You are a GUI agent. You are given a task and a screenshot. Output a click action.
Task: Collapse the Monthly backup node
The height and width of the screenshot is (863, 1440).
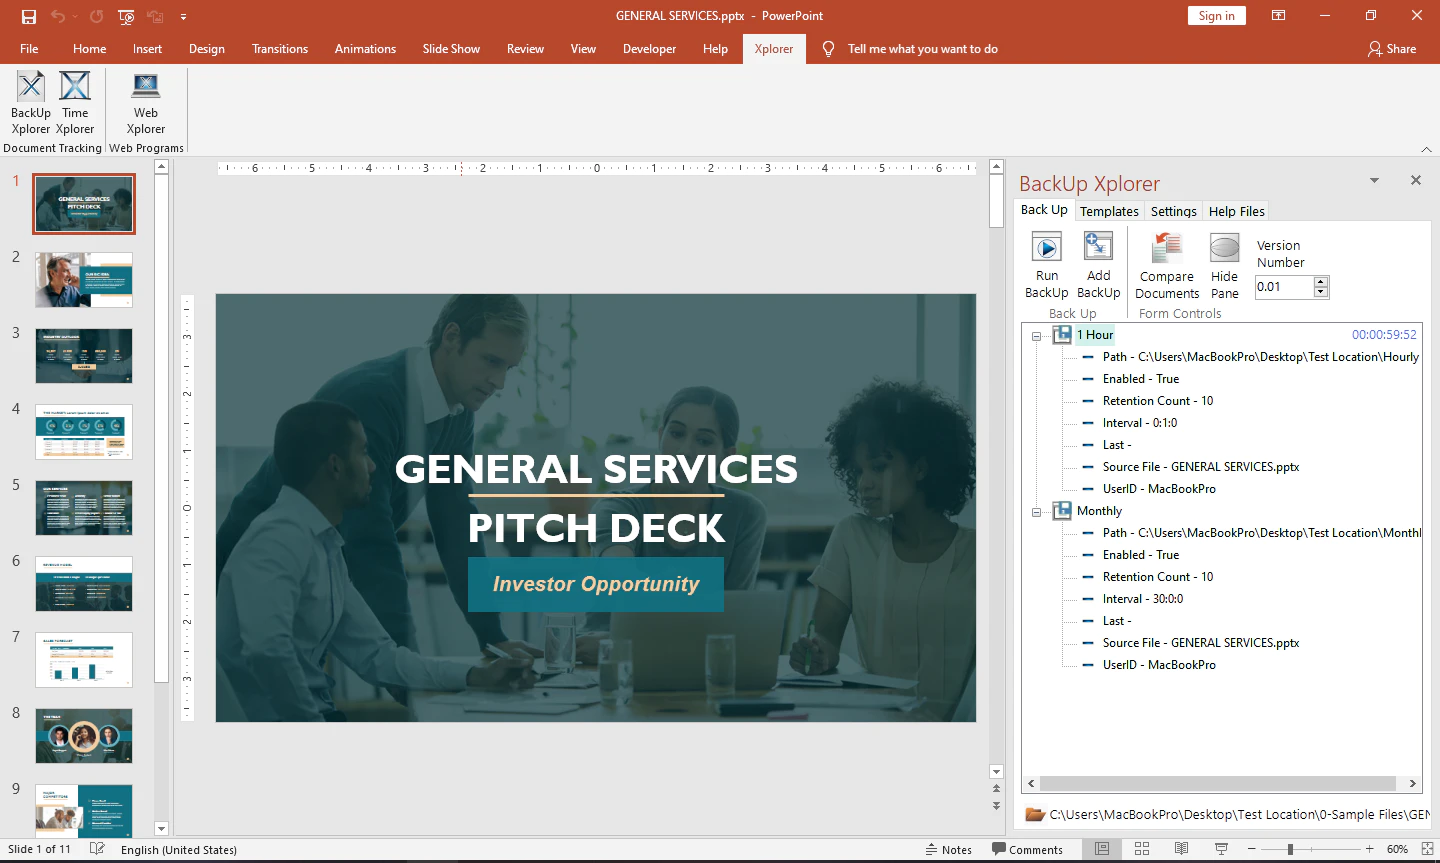(1037, 512)
